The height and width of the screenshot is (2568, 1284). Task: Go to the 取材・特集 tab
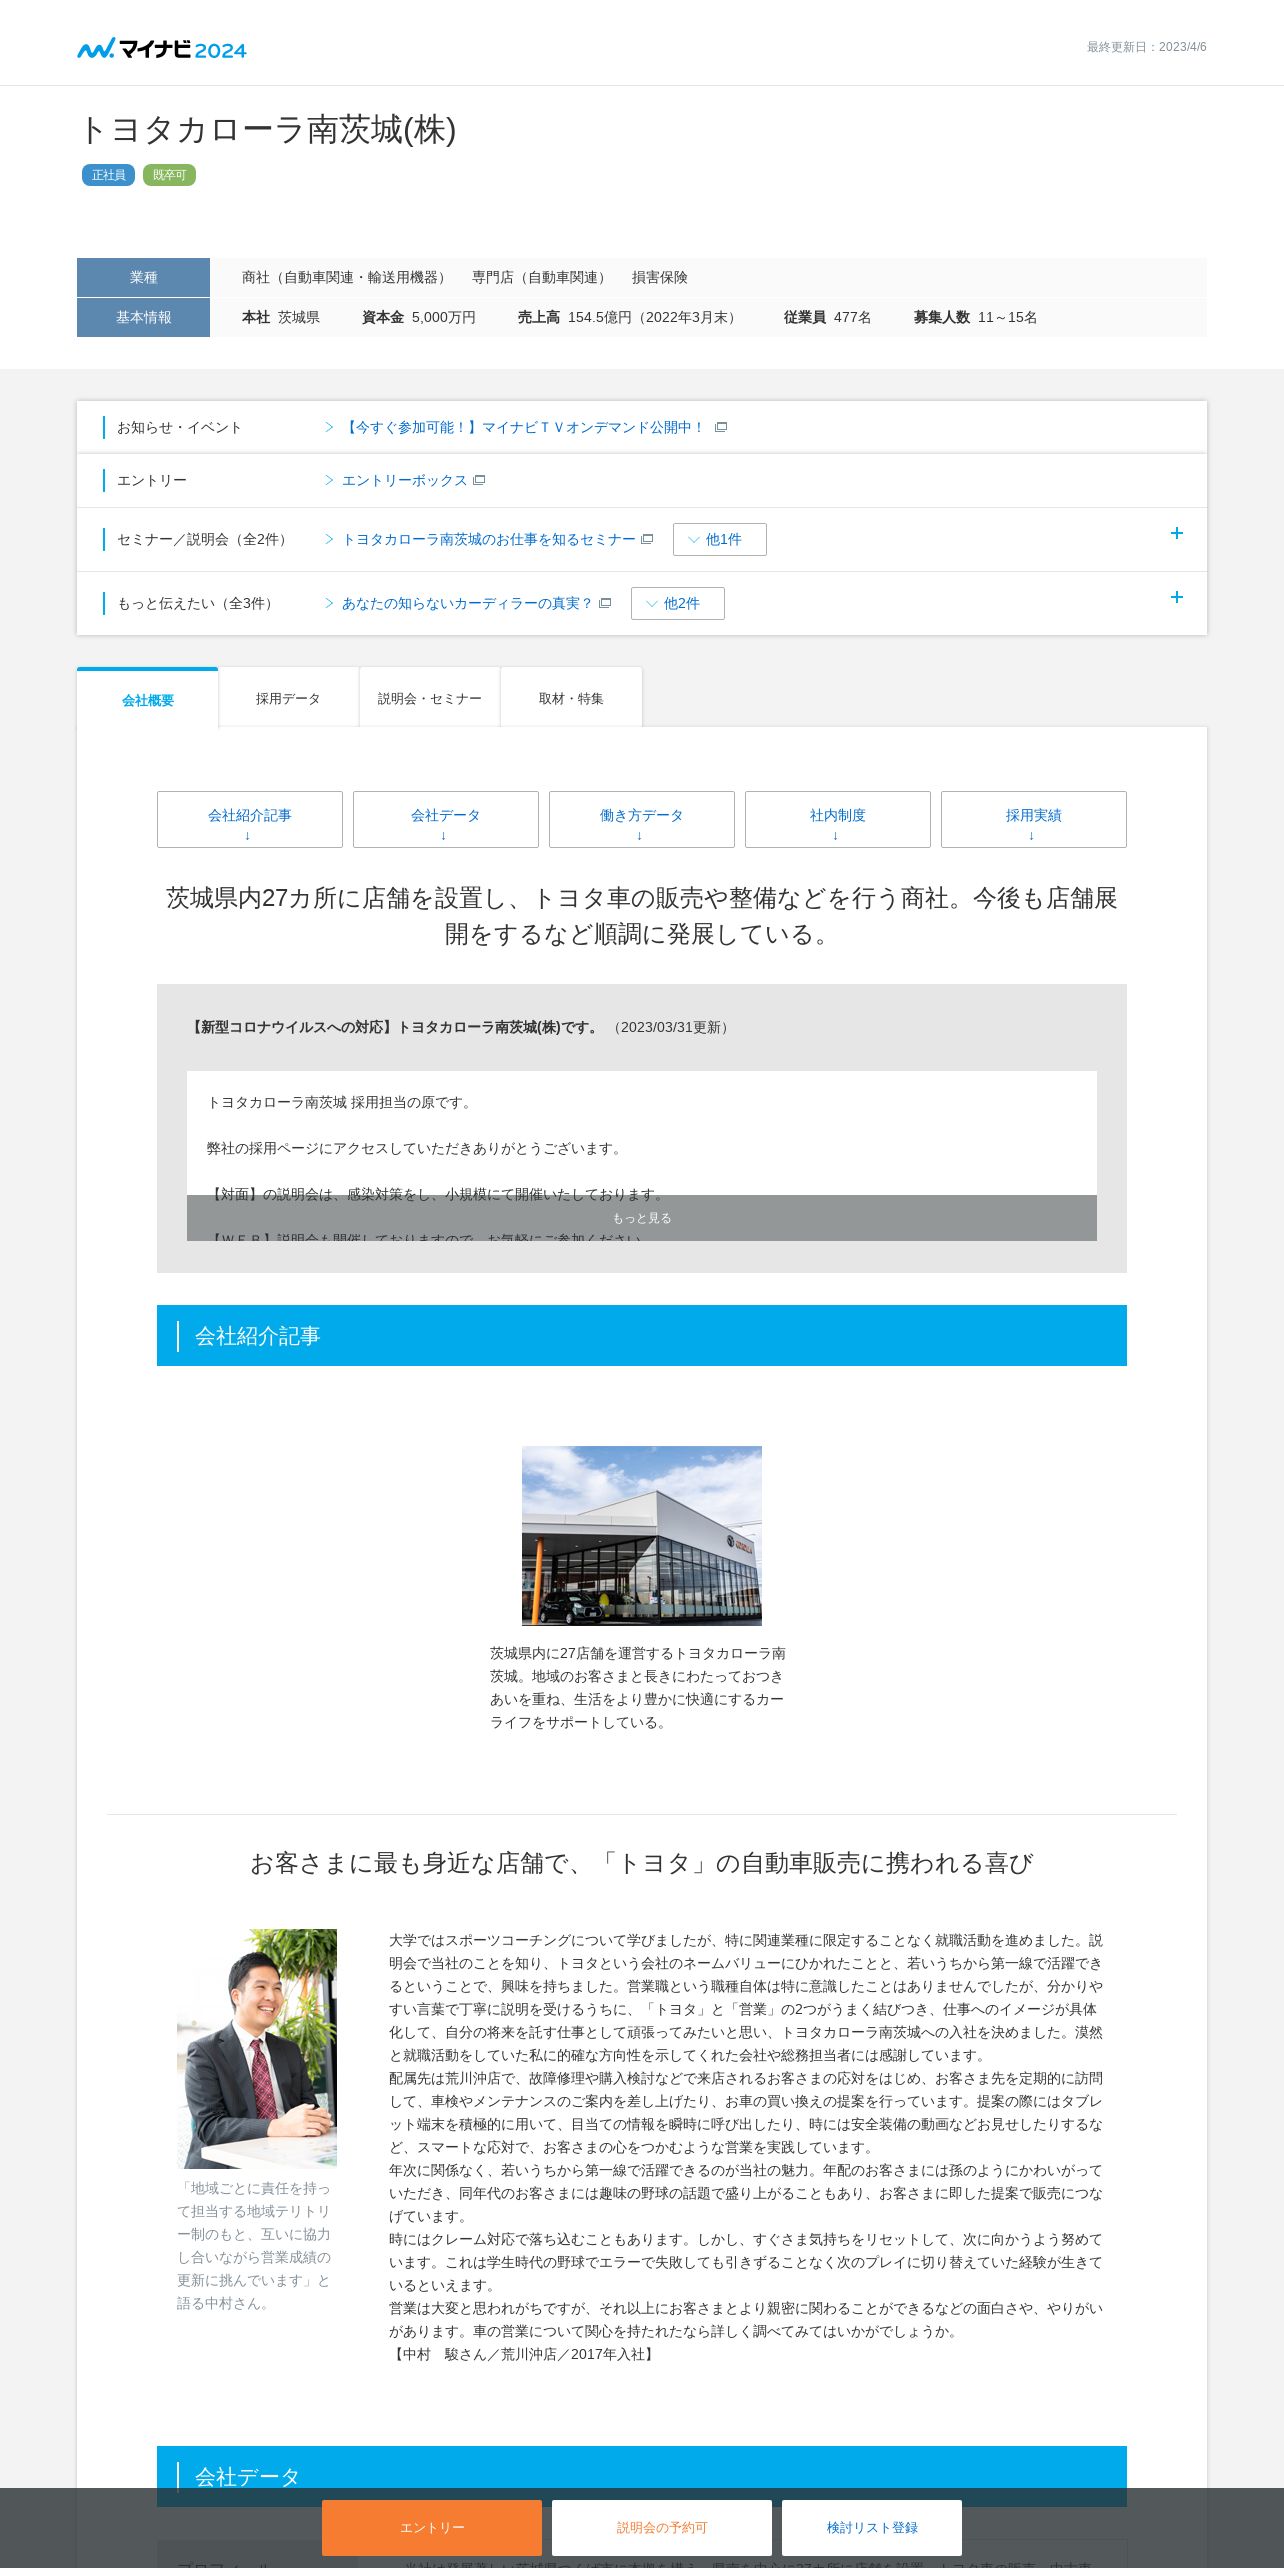coord(571,698)
